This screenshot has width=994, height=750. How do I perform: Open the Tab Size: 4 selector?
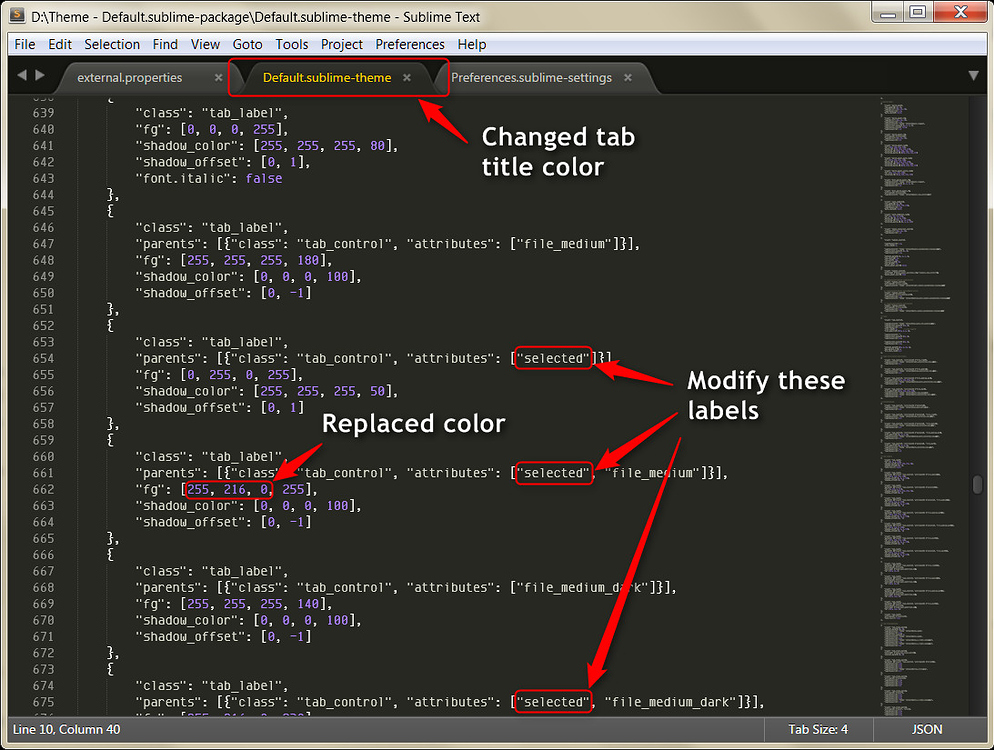[x=818, y=729]
